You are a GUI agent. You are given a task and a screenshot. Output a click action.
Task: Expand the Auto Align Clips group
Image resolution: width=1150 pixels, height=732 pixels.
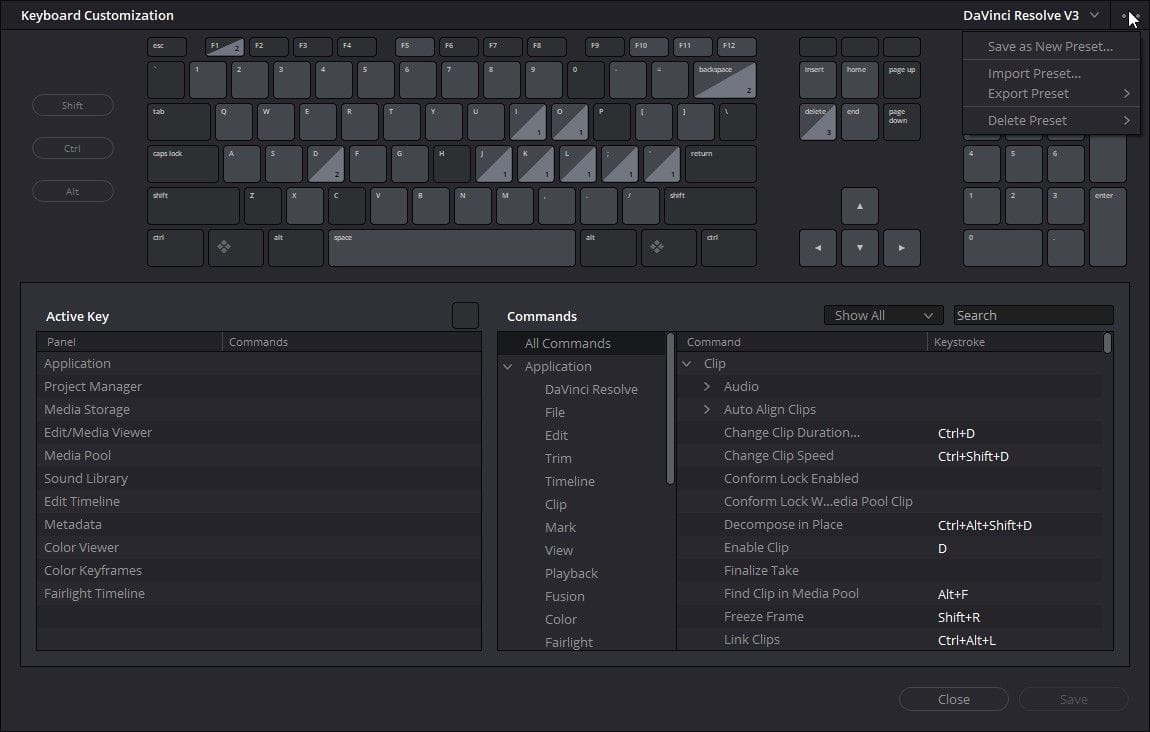(x=707, y=409)
